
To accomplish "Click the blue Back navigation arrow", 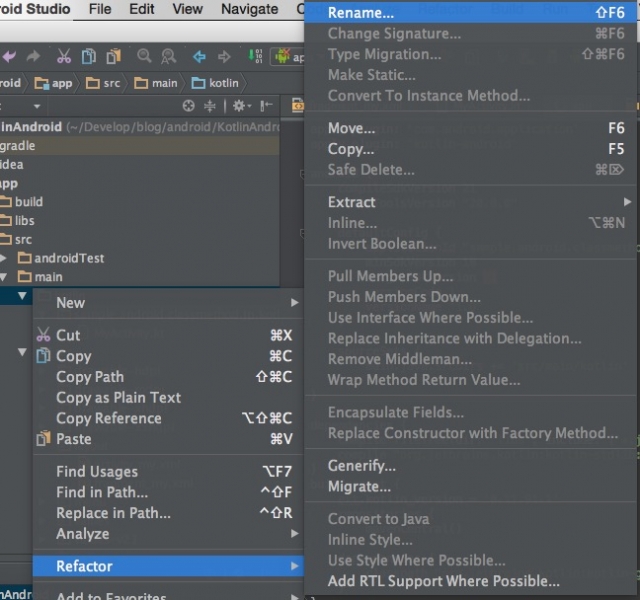I will tap(200, 56).
